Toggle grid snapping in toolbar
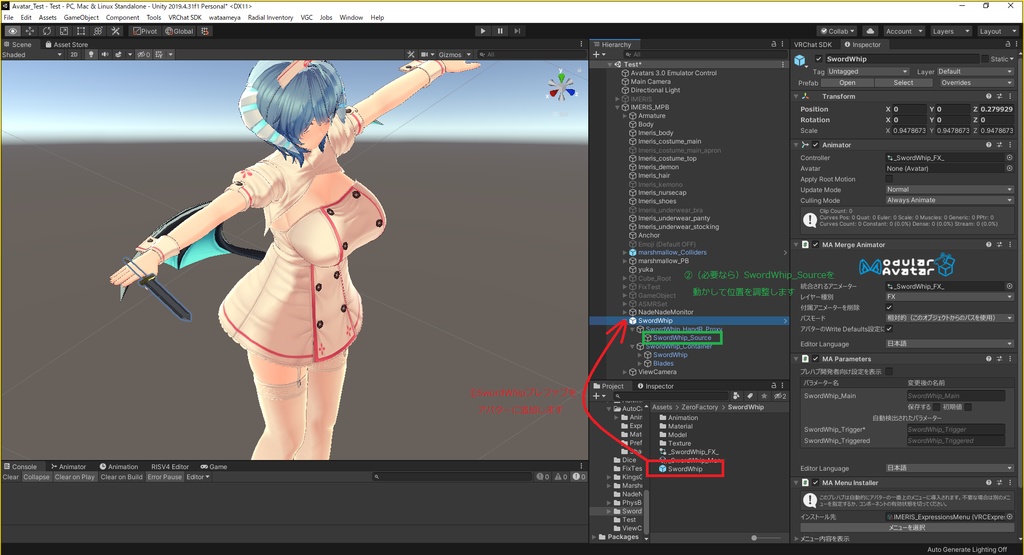Screen dimensions: 1024x555 click(205, 31)
